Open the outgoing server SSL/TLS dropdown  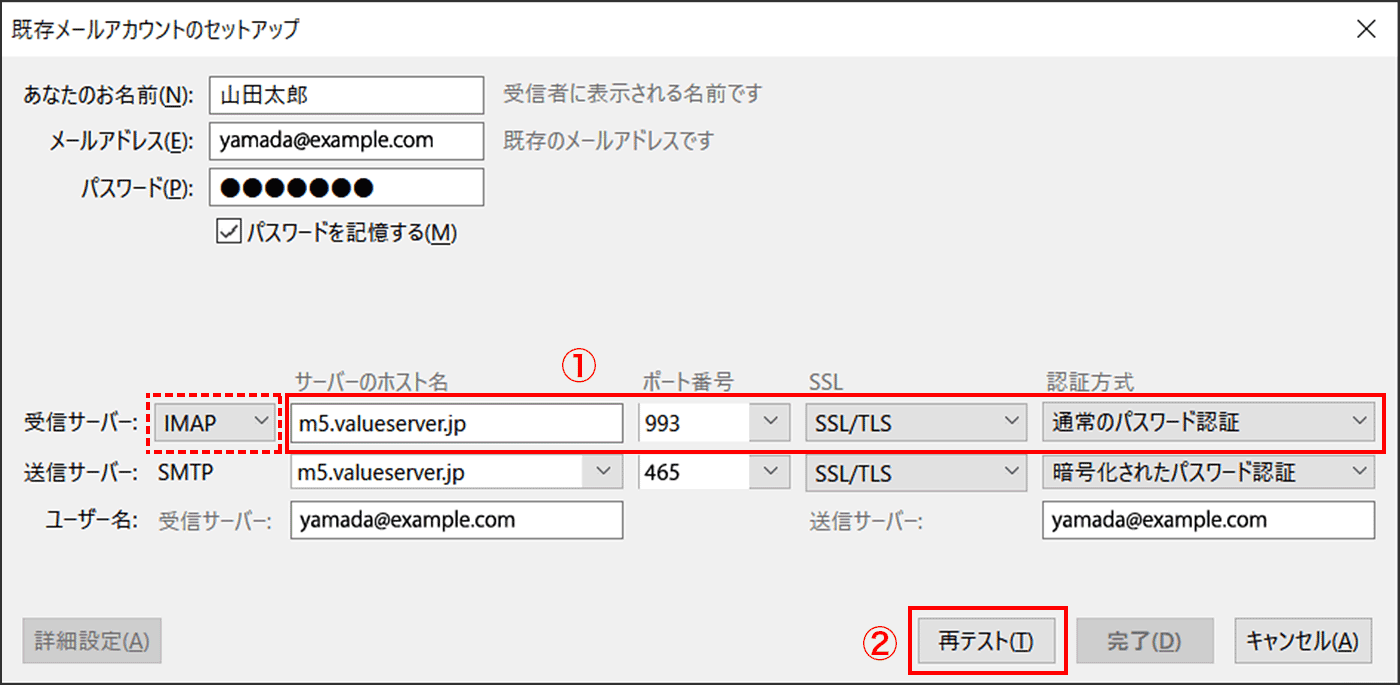pyautogui.click(x=916, y=472)
